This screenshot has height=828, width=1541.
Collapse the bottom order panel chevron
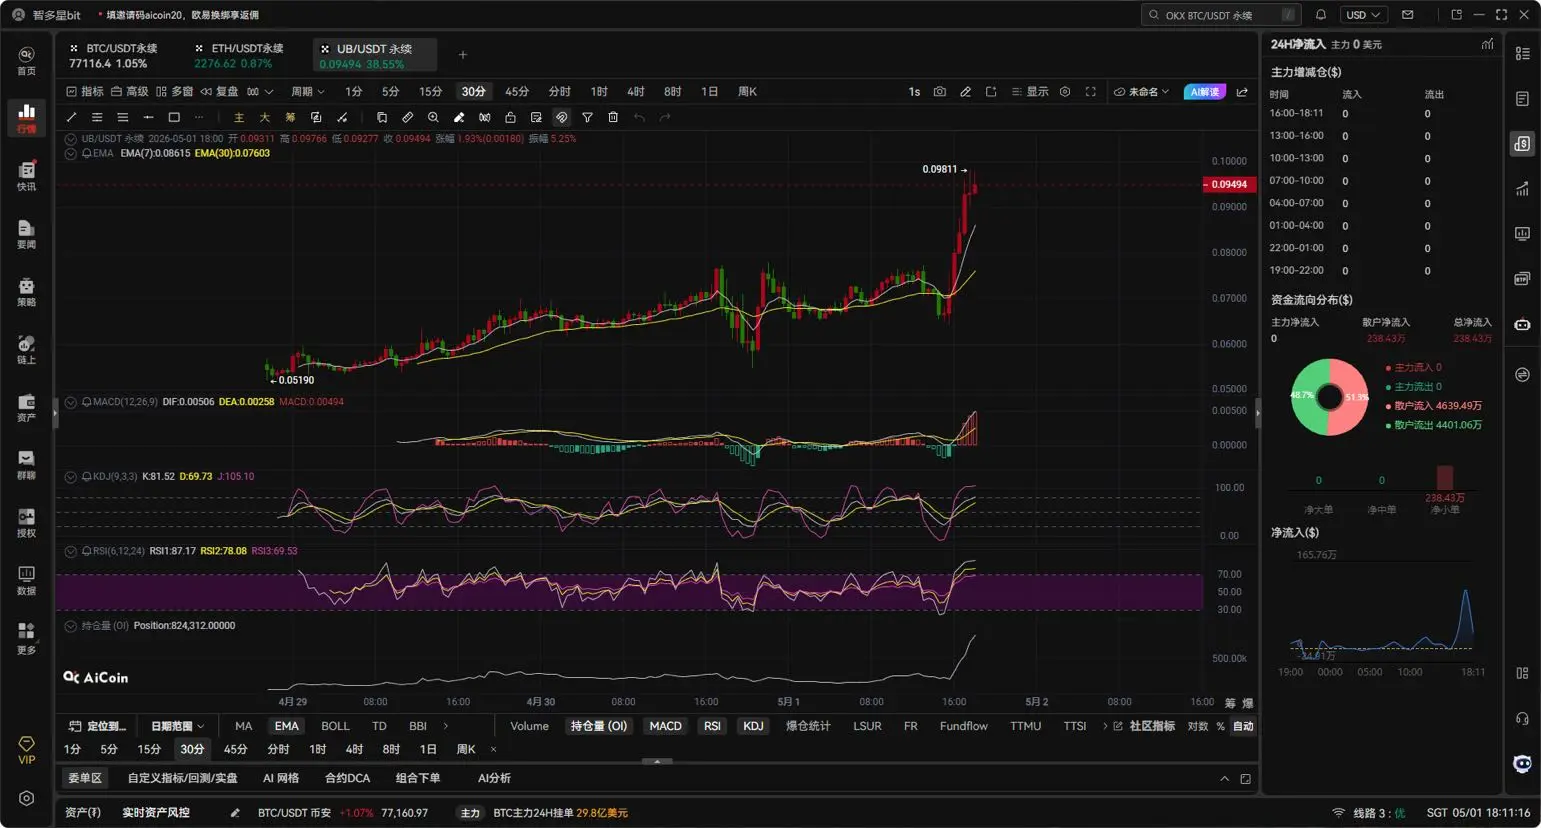pos(1224,779)
